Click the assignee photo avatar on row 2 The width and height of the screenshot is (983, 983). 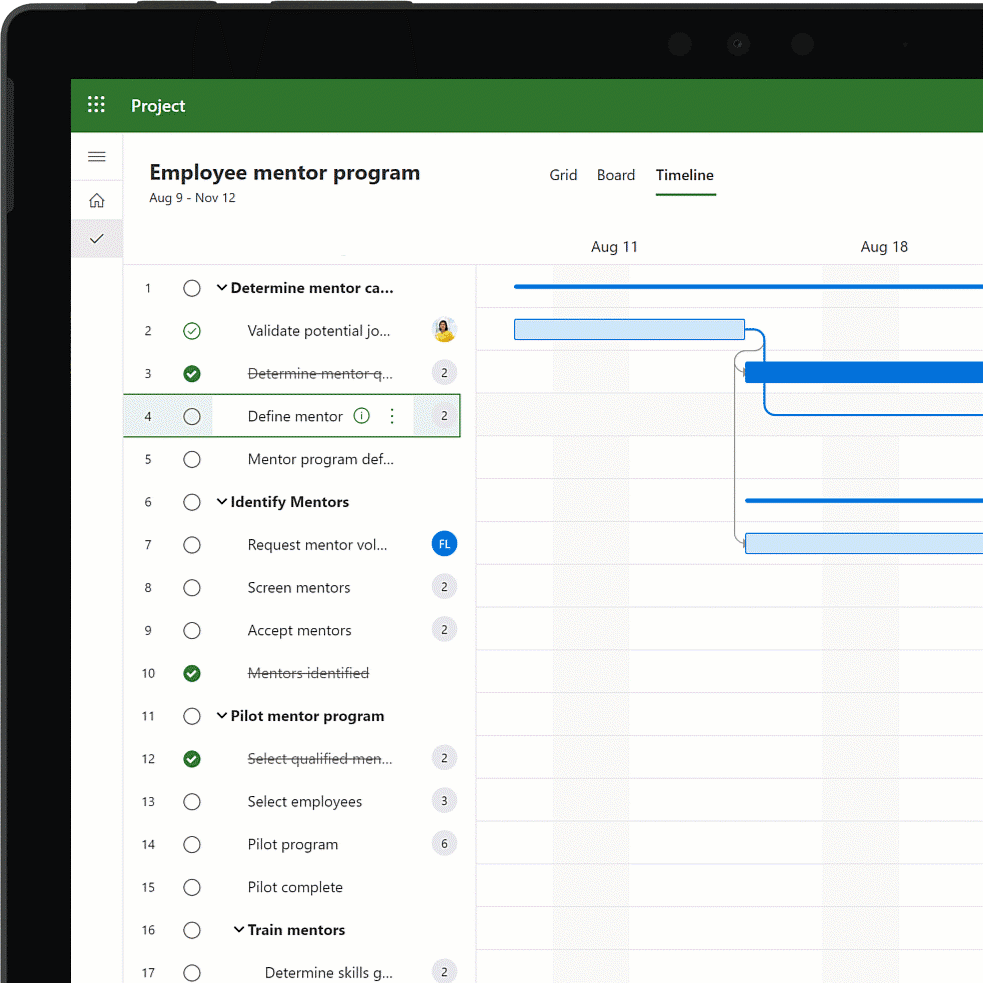point(444,330)
